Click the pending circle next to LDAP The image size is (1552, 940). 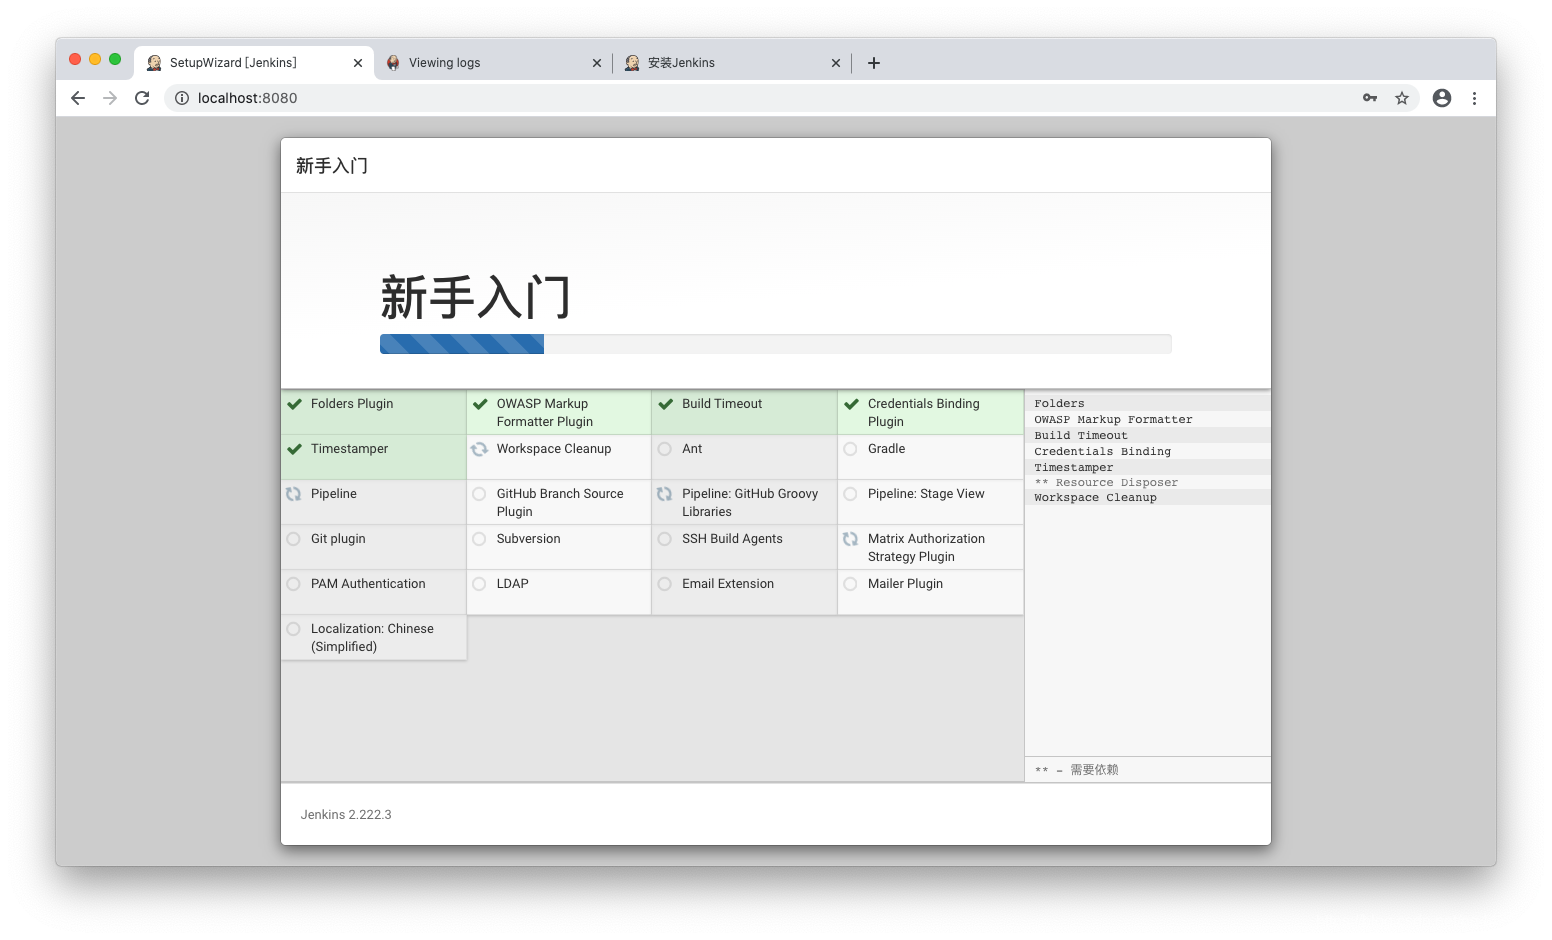pos(480,584)
